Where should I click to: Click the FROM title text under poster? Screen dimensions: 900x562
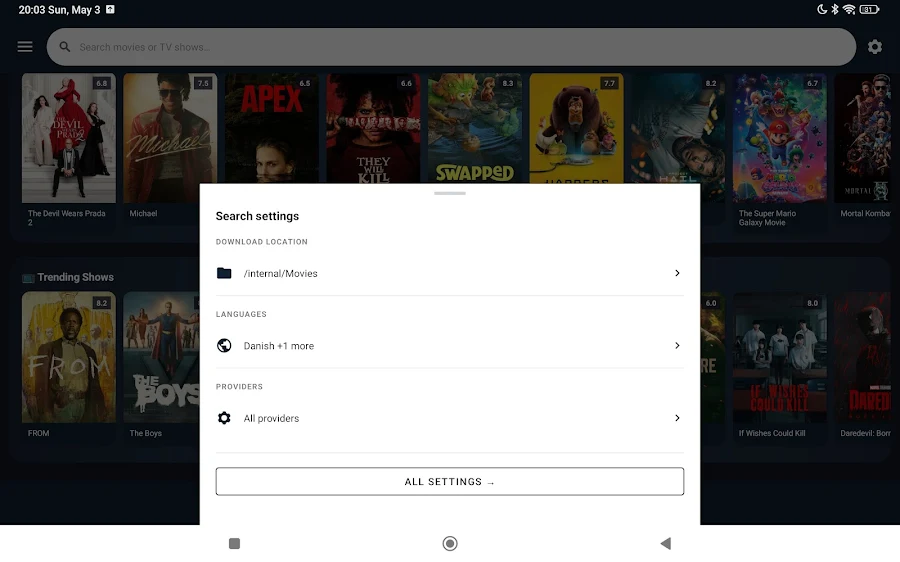(x=38, y=433)
